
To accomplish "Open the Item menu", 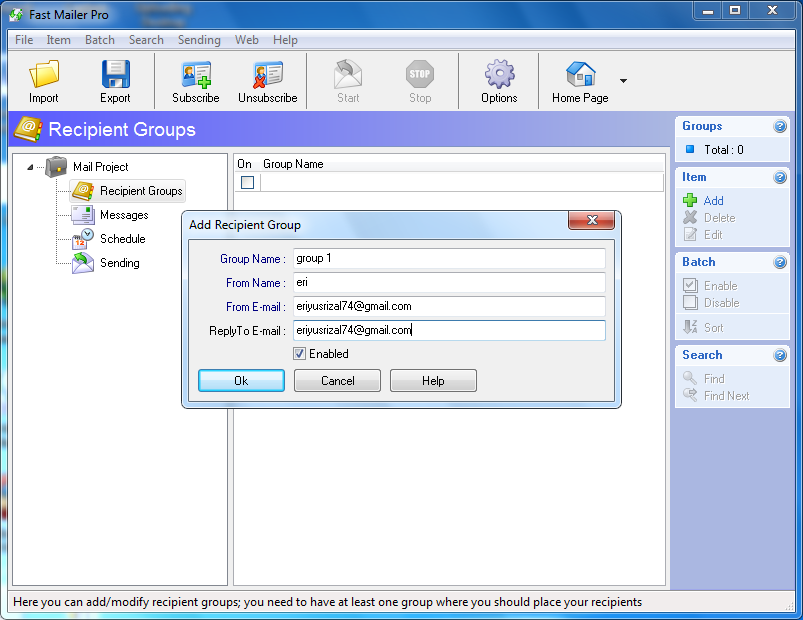I will tap(58, 39).
